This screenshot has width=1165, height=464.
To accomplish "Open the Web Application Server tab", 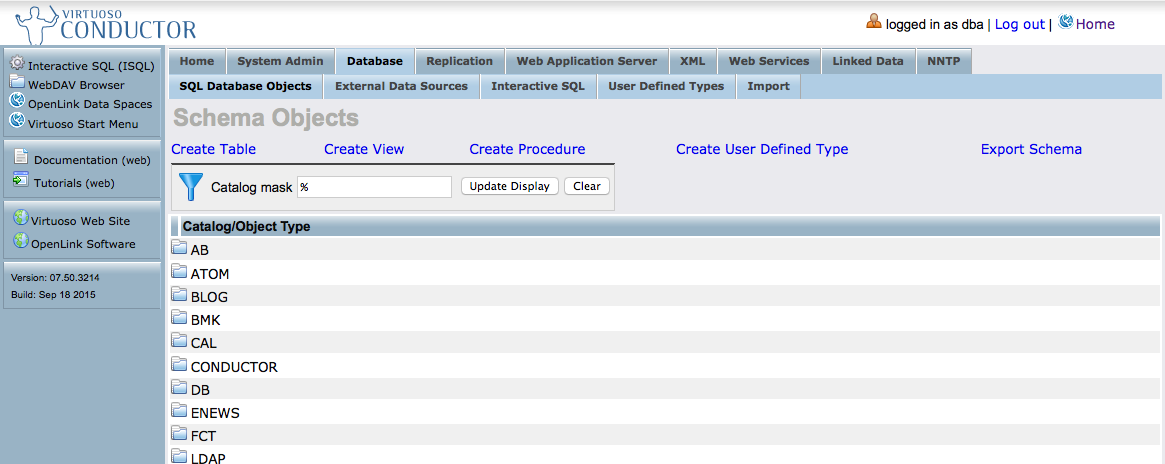I will tap(587, 61).
